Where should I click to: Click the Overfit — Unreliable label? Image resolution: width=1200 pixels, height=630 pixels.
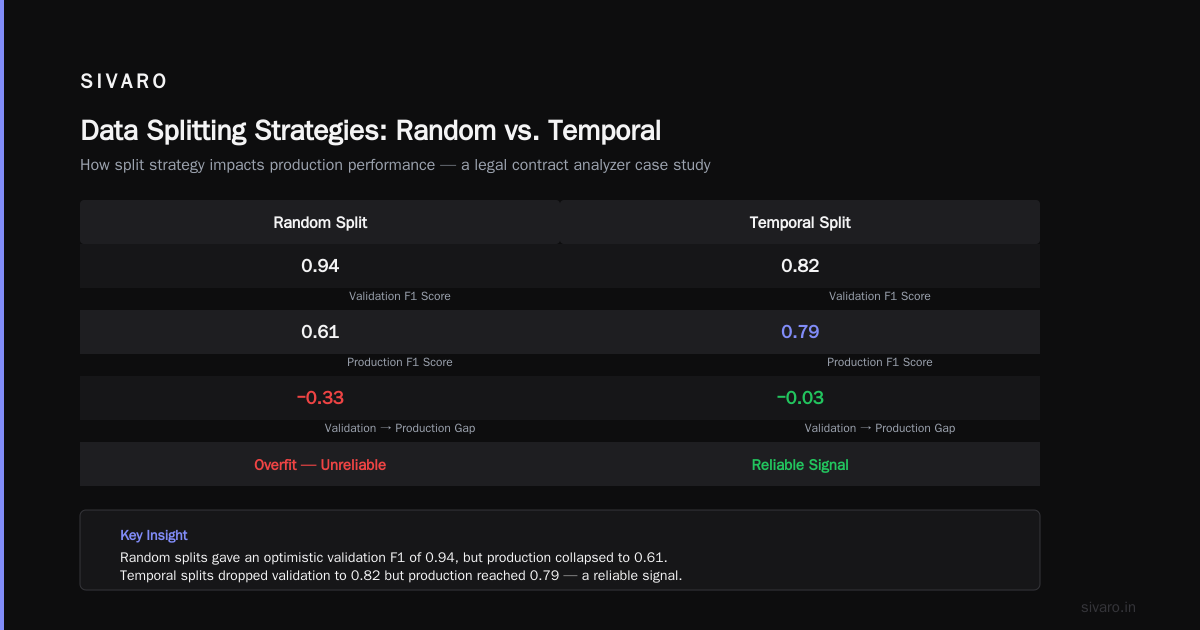point(320,465)
